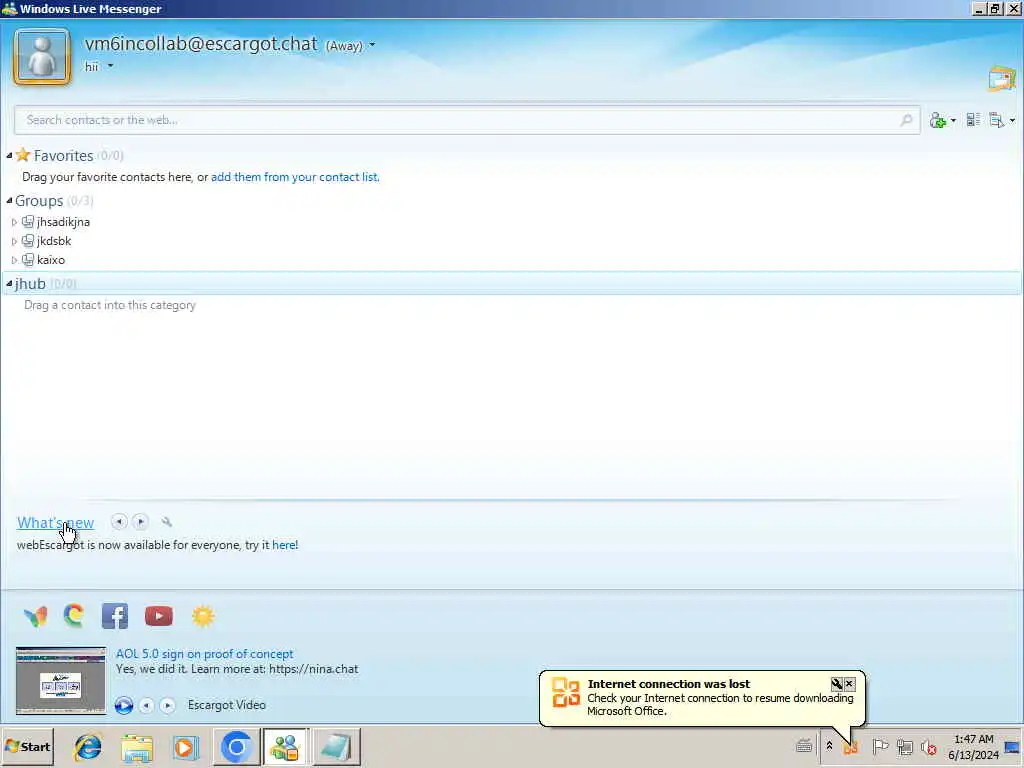Click the vm6incollab@escargot.chat display name

[x=200, y=44]
